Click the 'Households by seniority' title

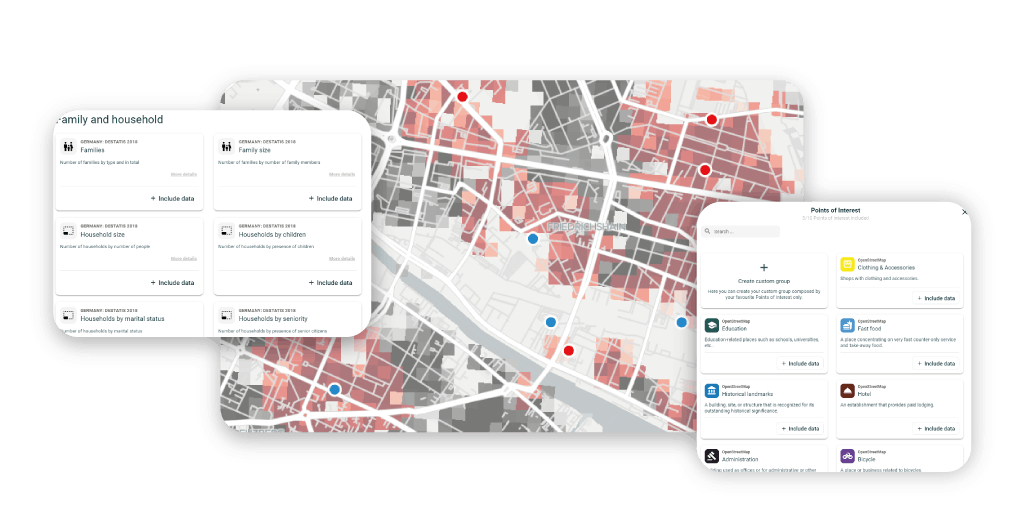tap(273, 319)
